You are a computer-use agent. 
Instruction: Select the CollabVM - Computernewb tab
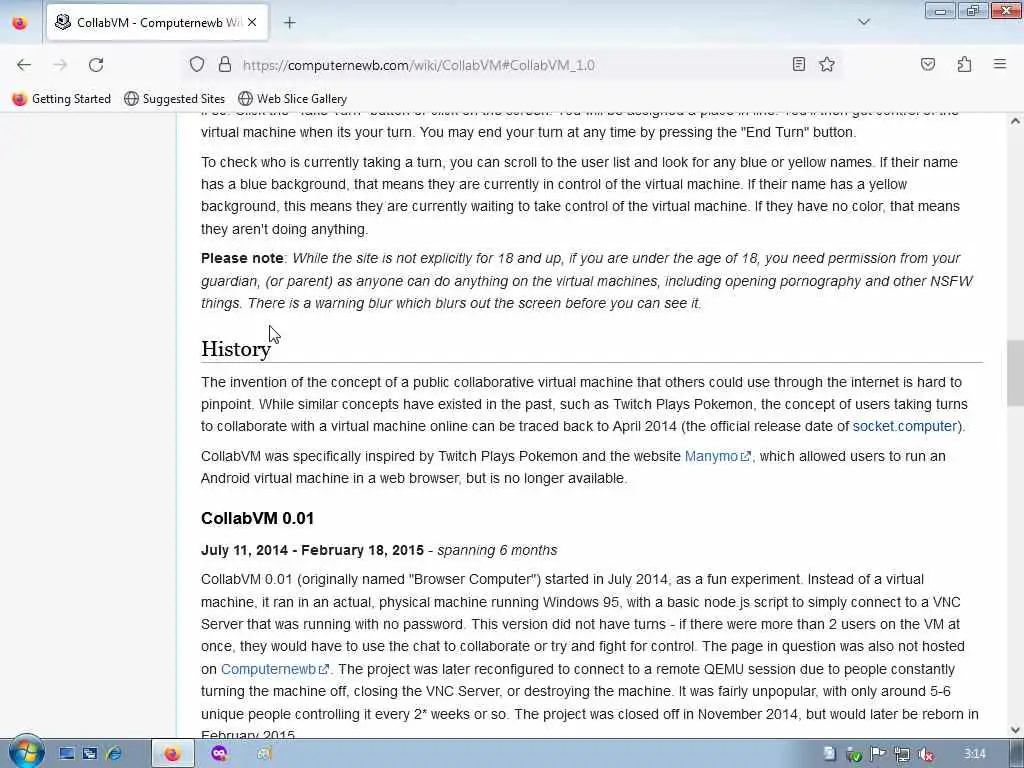pos(157,23)
